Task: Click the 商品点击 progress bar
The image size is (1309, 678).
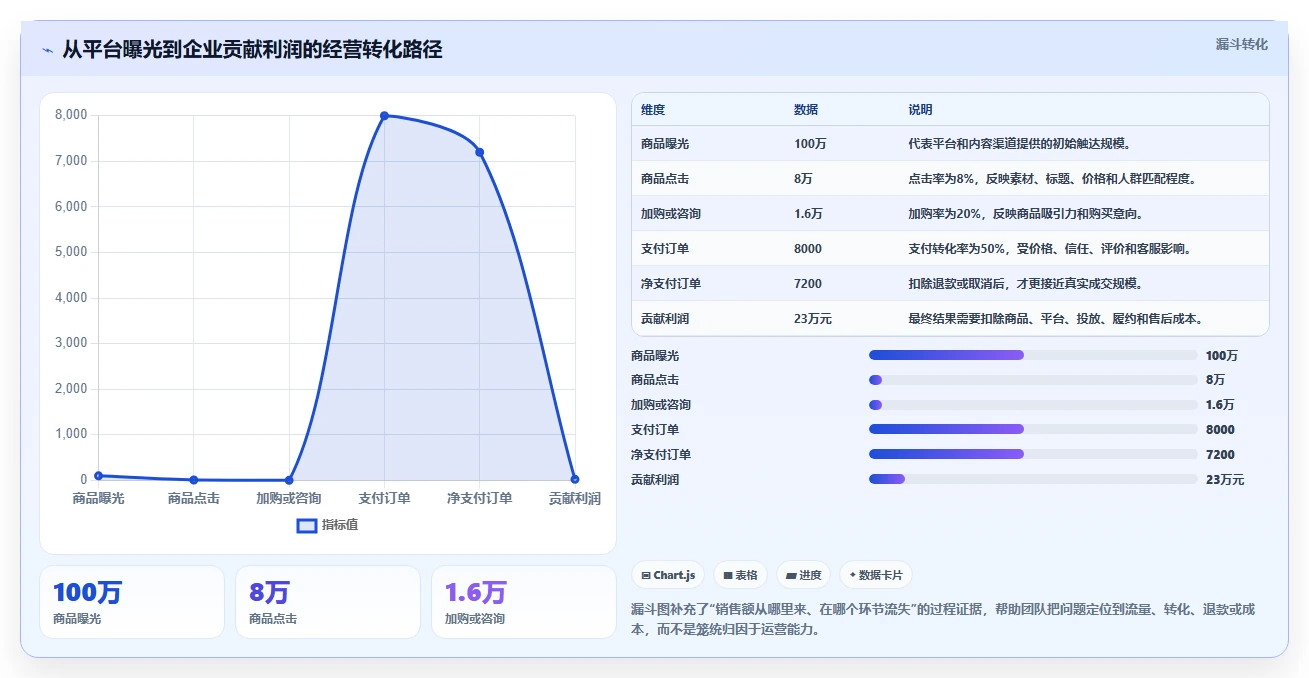Action: pos(1033,380)
